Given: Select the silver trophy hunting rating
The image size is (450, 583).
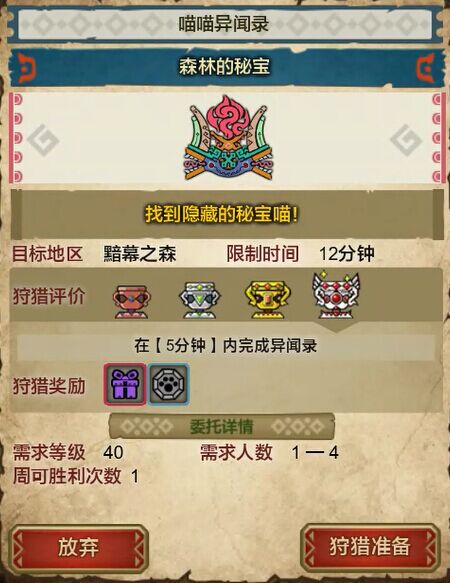Looking at the screenshot, I should tap(200, 300).
